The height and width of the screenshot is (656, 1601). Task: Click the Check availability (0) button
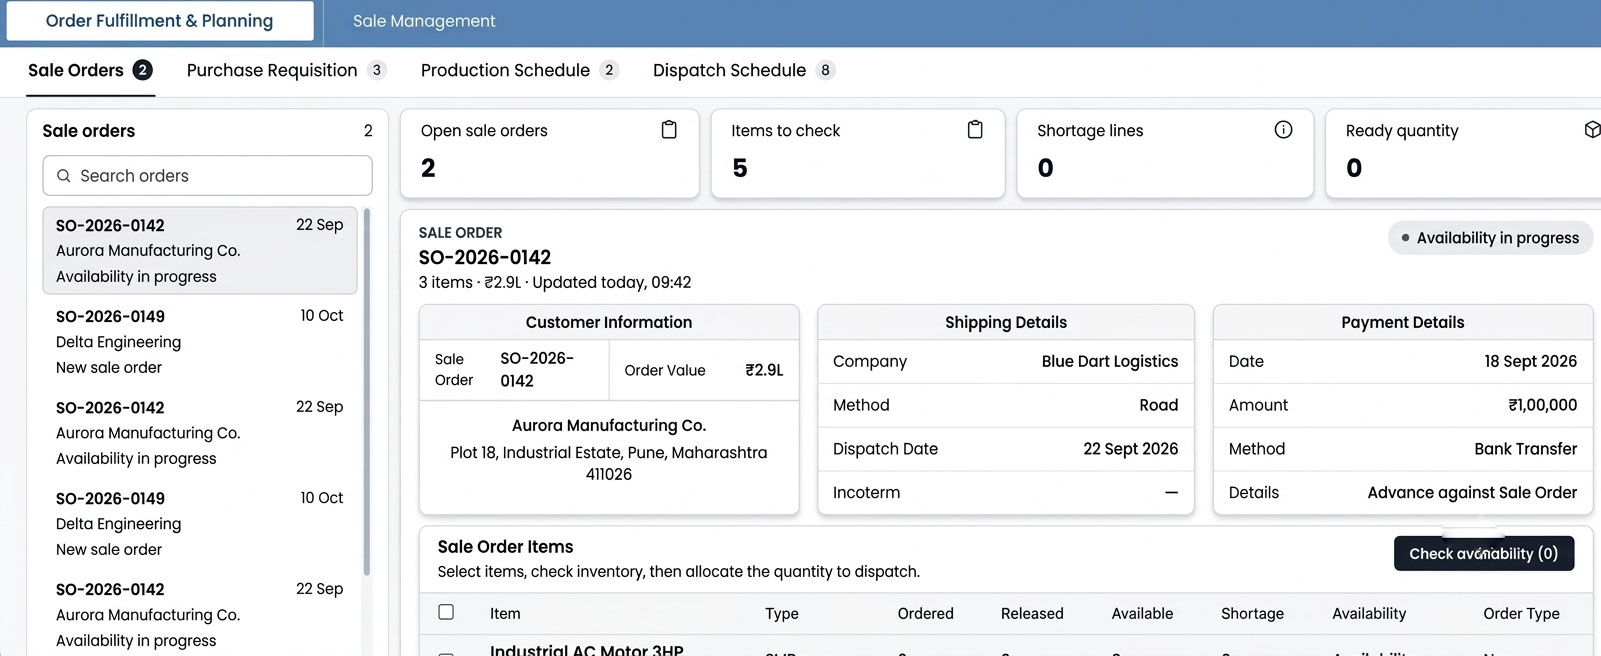[x=1484, y=554]
